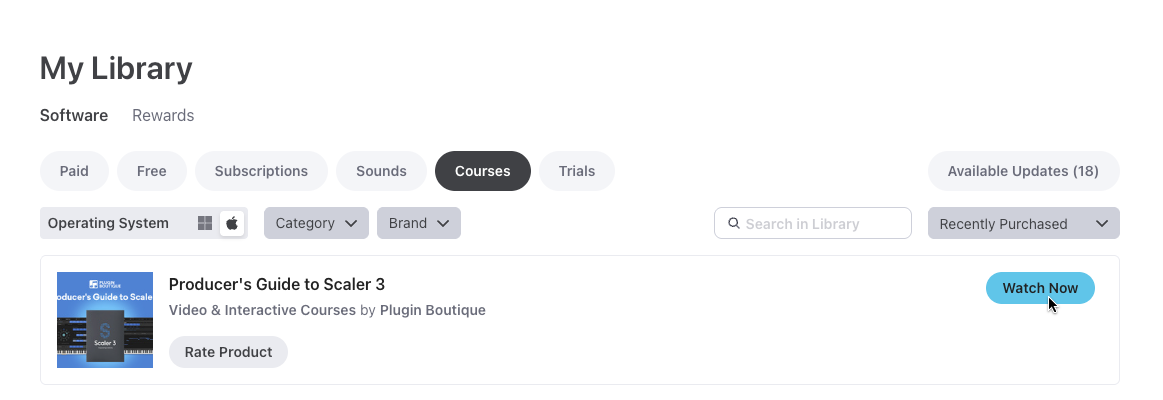
Task: Show Free products filter
Action: pyautogui.click(x=152, y=171)
